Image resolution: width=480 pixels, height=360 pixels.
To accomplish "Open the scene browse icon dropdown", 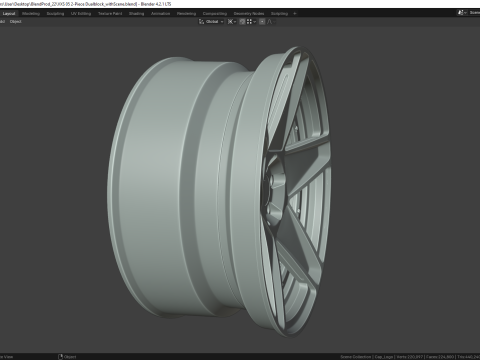I will pos(462,13).
